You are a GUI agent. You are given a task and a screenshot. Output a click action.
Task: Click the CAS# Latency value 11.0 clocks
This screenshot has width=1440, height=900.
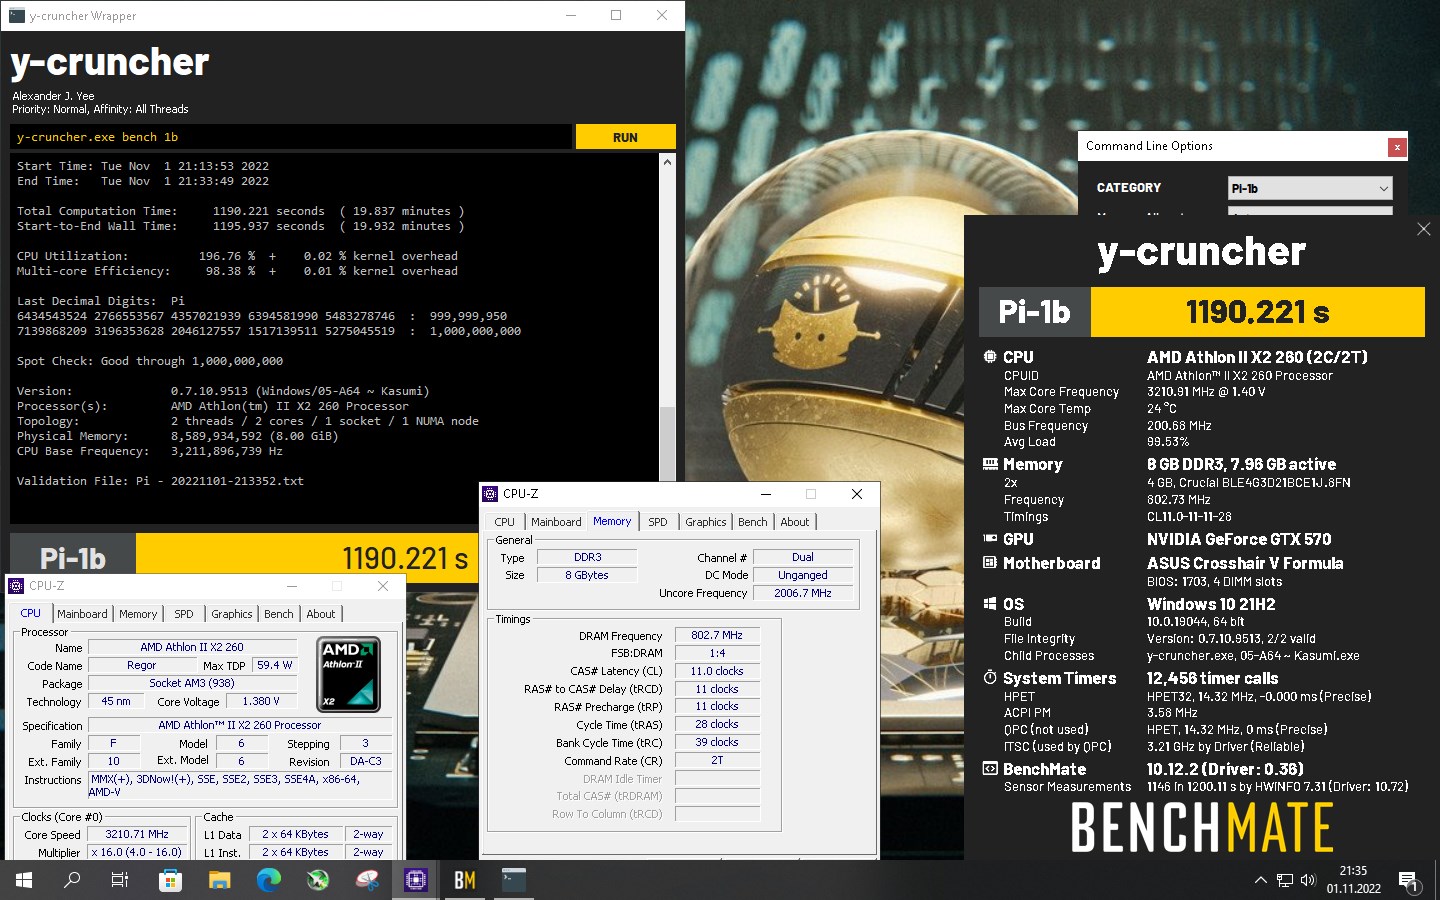pos(717,671)
